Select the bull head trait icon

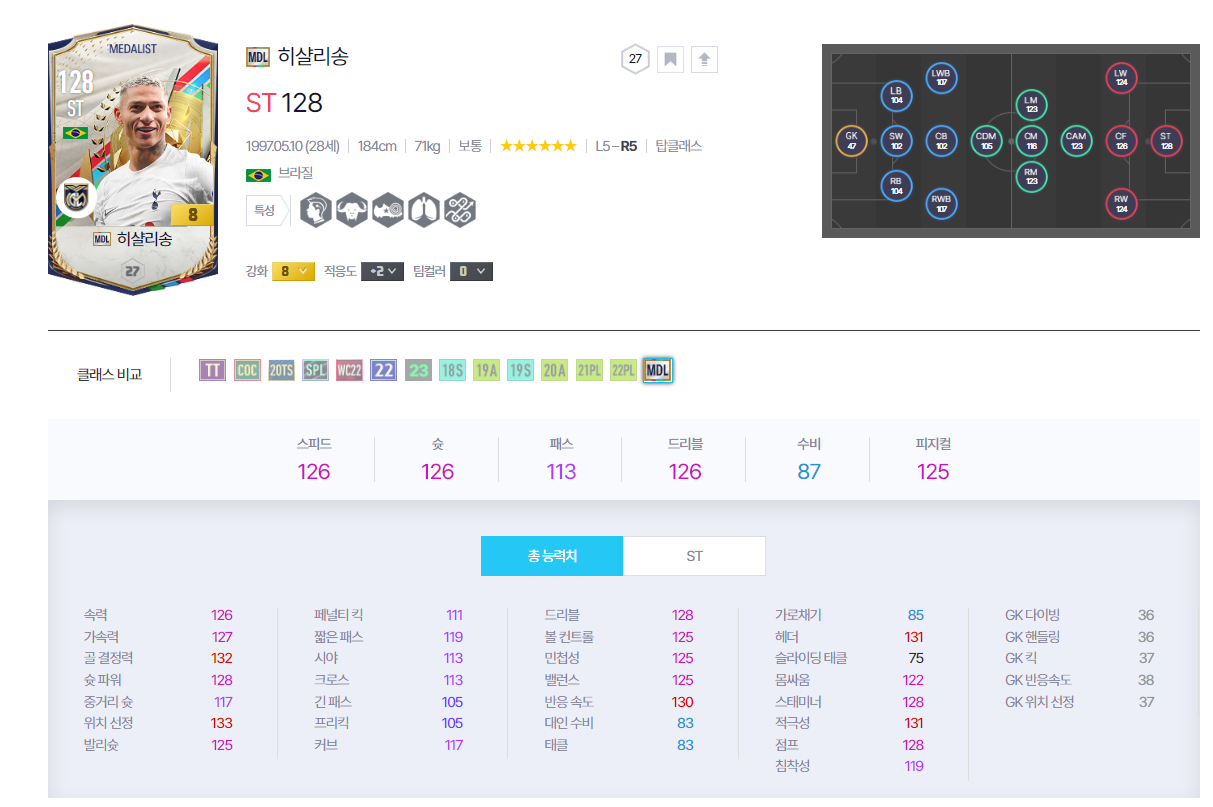[x=352, y=209]
